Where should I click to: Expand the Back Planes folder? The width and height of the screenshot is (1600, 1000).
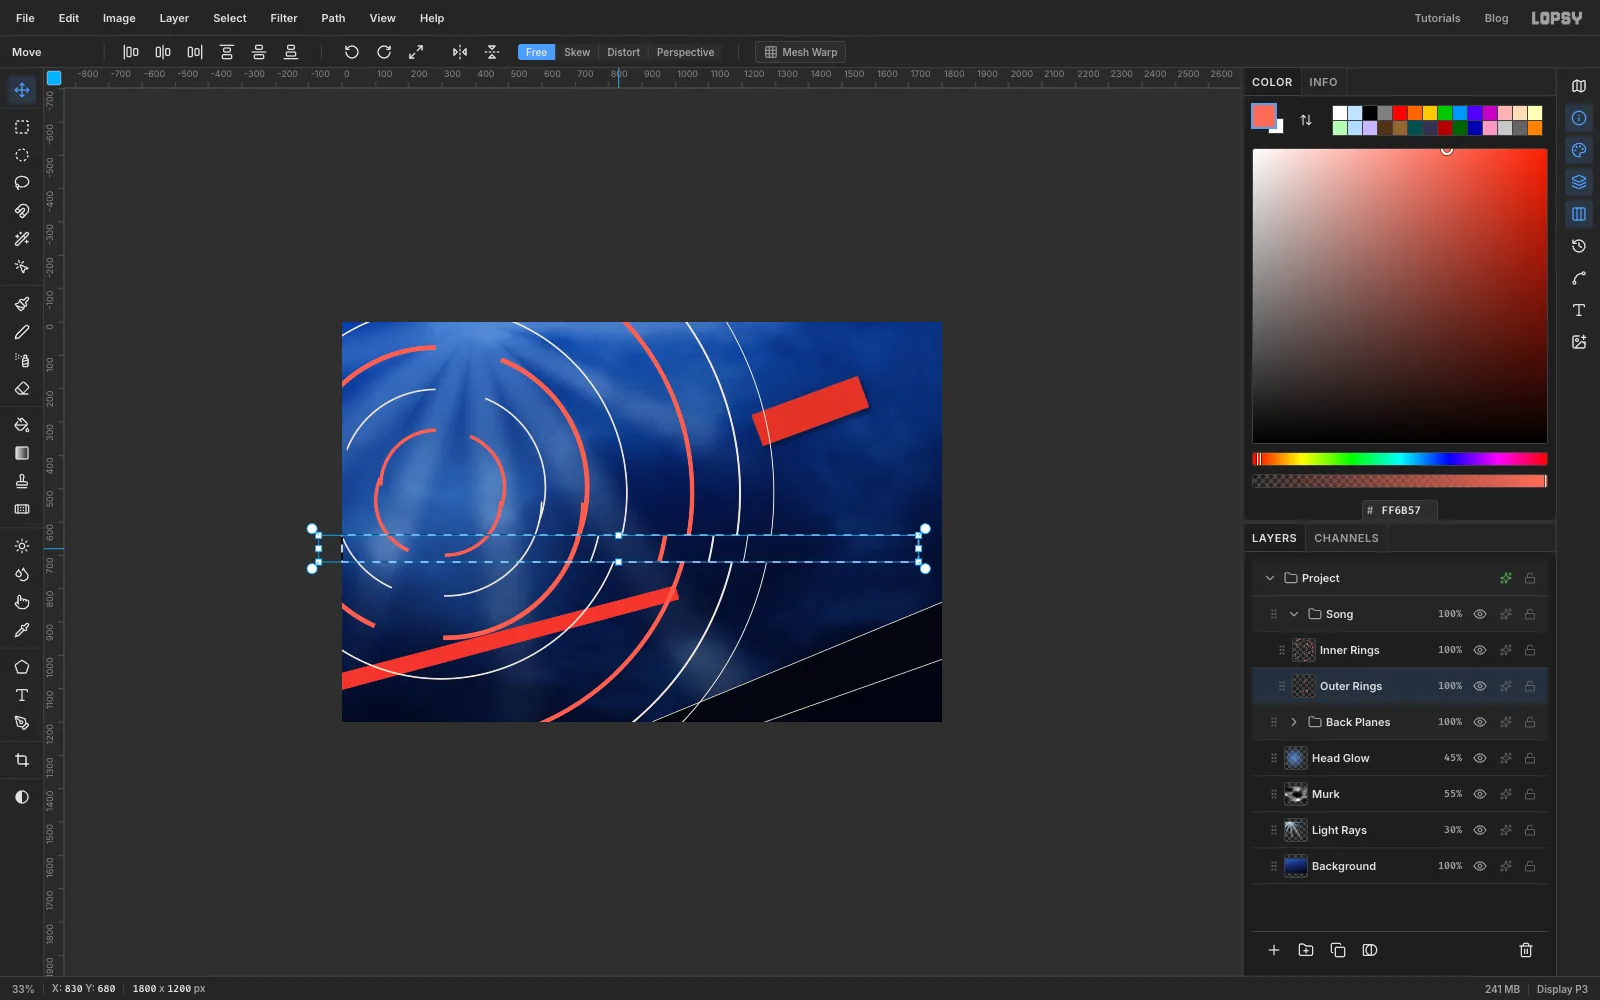click(1294, 722)
